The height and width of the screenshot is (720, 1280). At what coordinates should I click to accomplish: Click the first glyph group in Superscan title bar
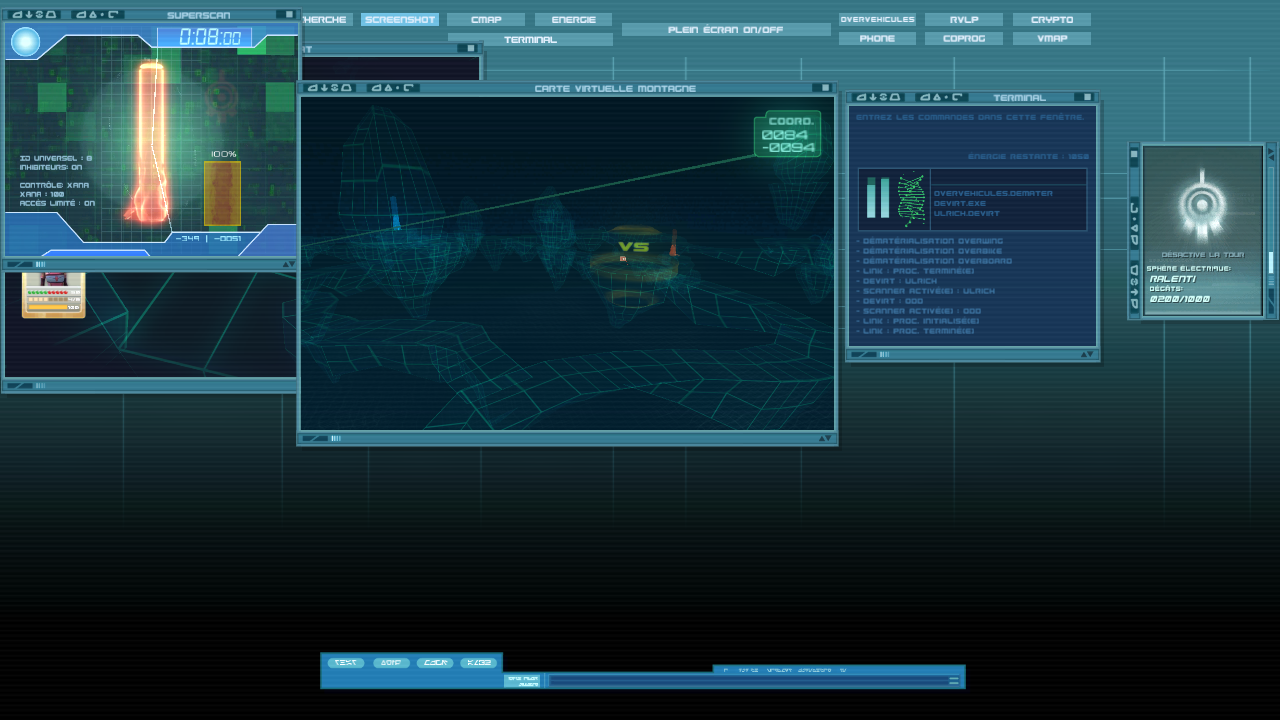(x=33, y=15)
